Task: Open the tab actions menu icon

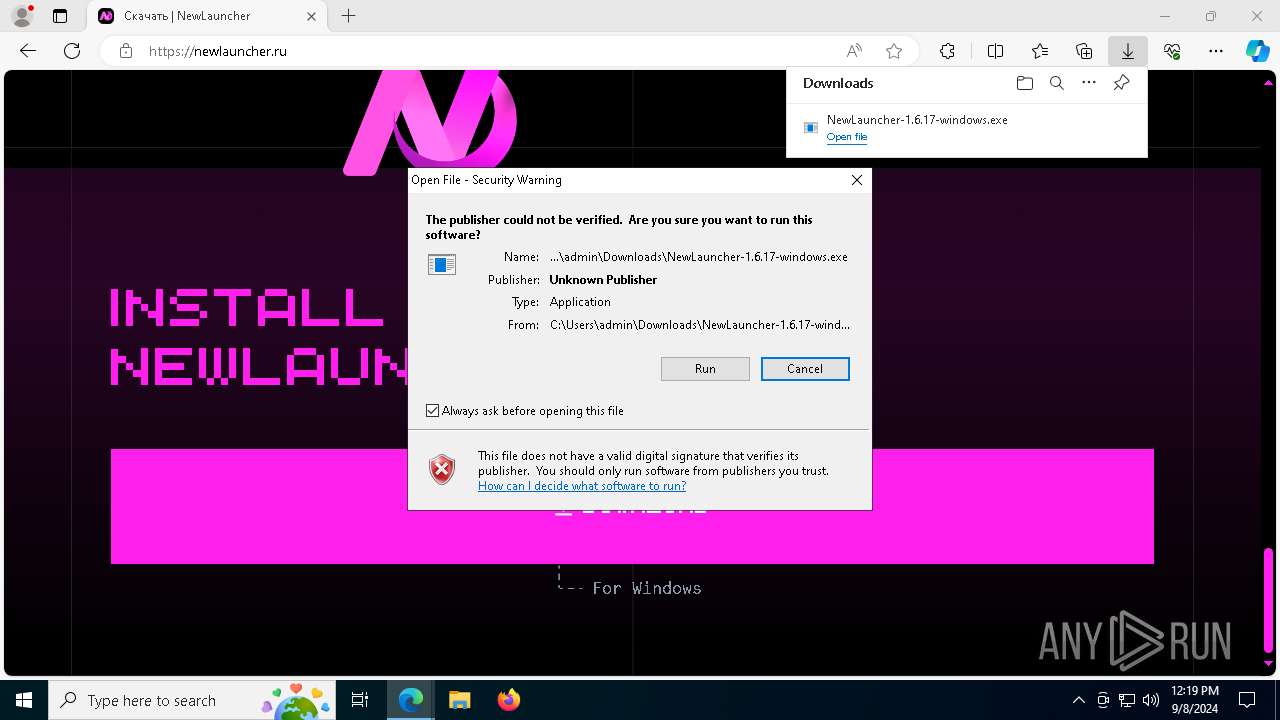Action: 60,16
